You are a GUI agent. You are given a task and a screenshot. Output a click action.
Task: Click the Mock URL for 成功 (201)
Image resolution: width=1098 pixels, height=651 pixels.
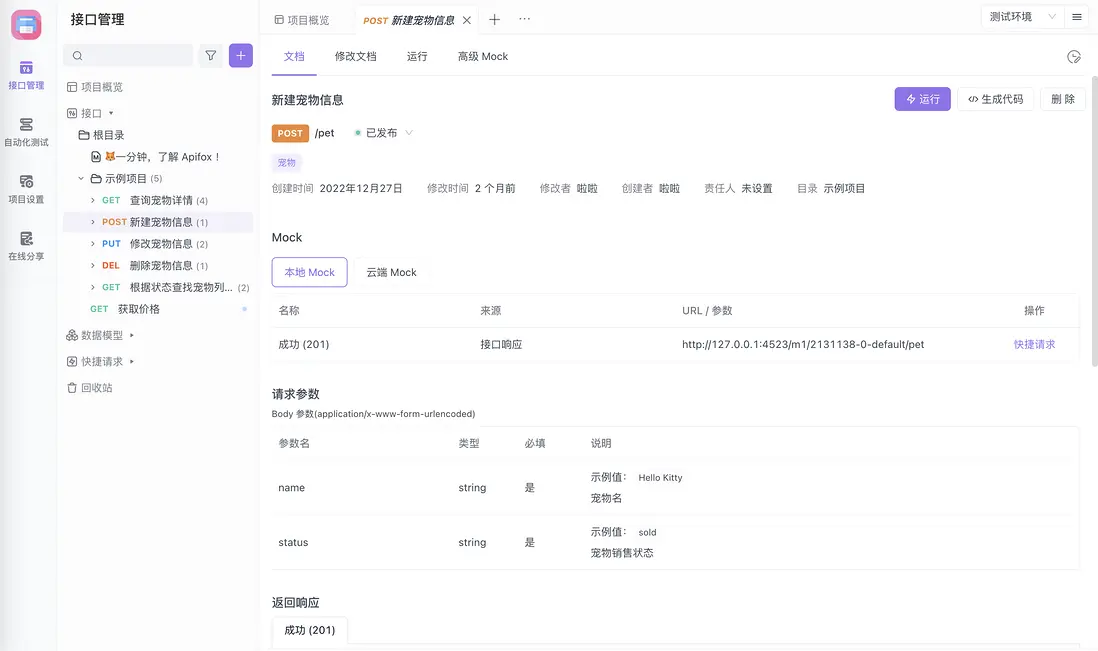[x=803, y=344]
